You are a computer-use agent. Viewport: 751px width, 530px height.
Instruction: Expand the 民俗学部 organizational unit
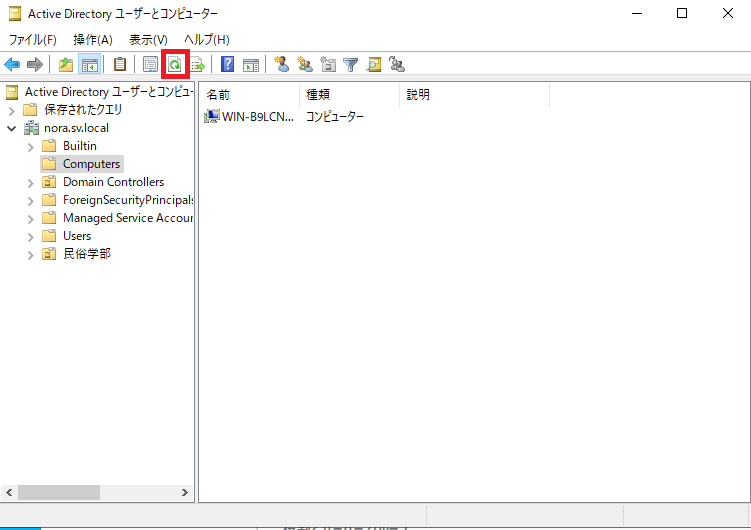coord(31,255)
